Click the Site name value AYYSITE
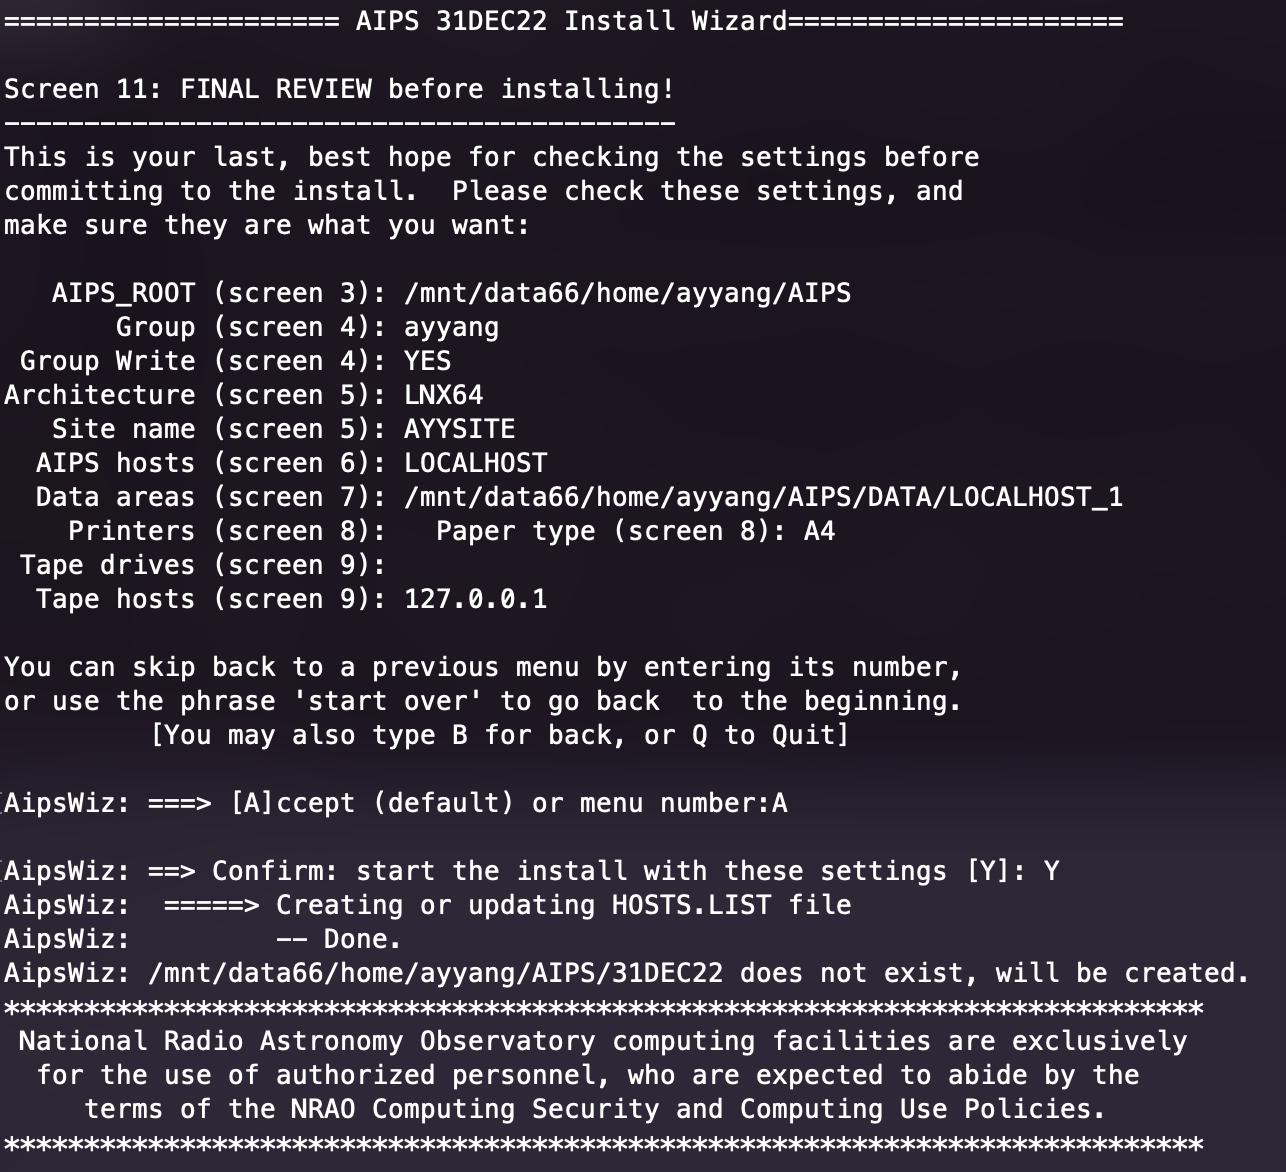The image size is (1286, 1172). click(459, 429)
